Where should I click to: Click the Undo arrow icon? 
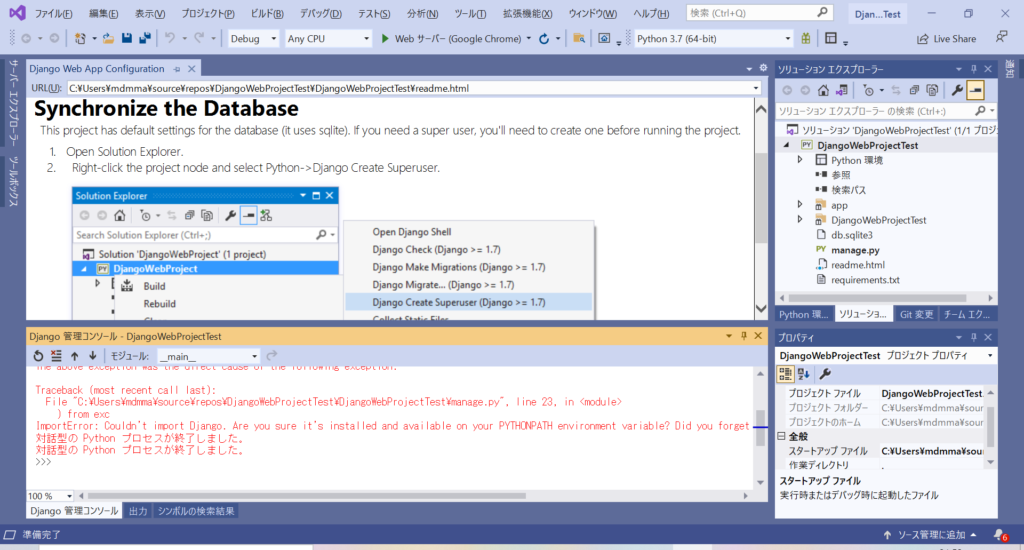pos(170,39)
